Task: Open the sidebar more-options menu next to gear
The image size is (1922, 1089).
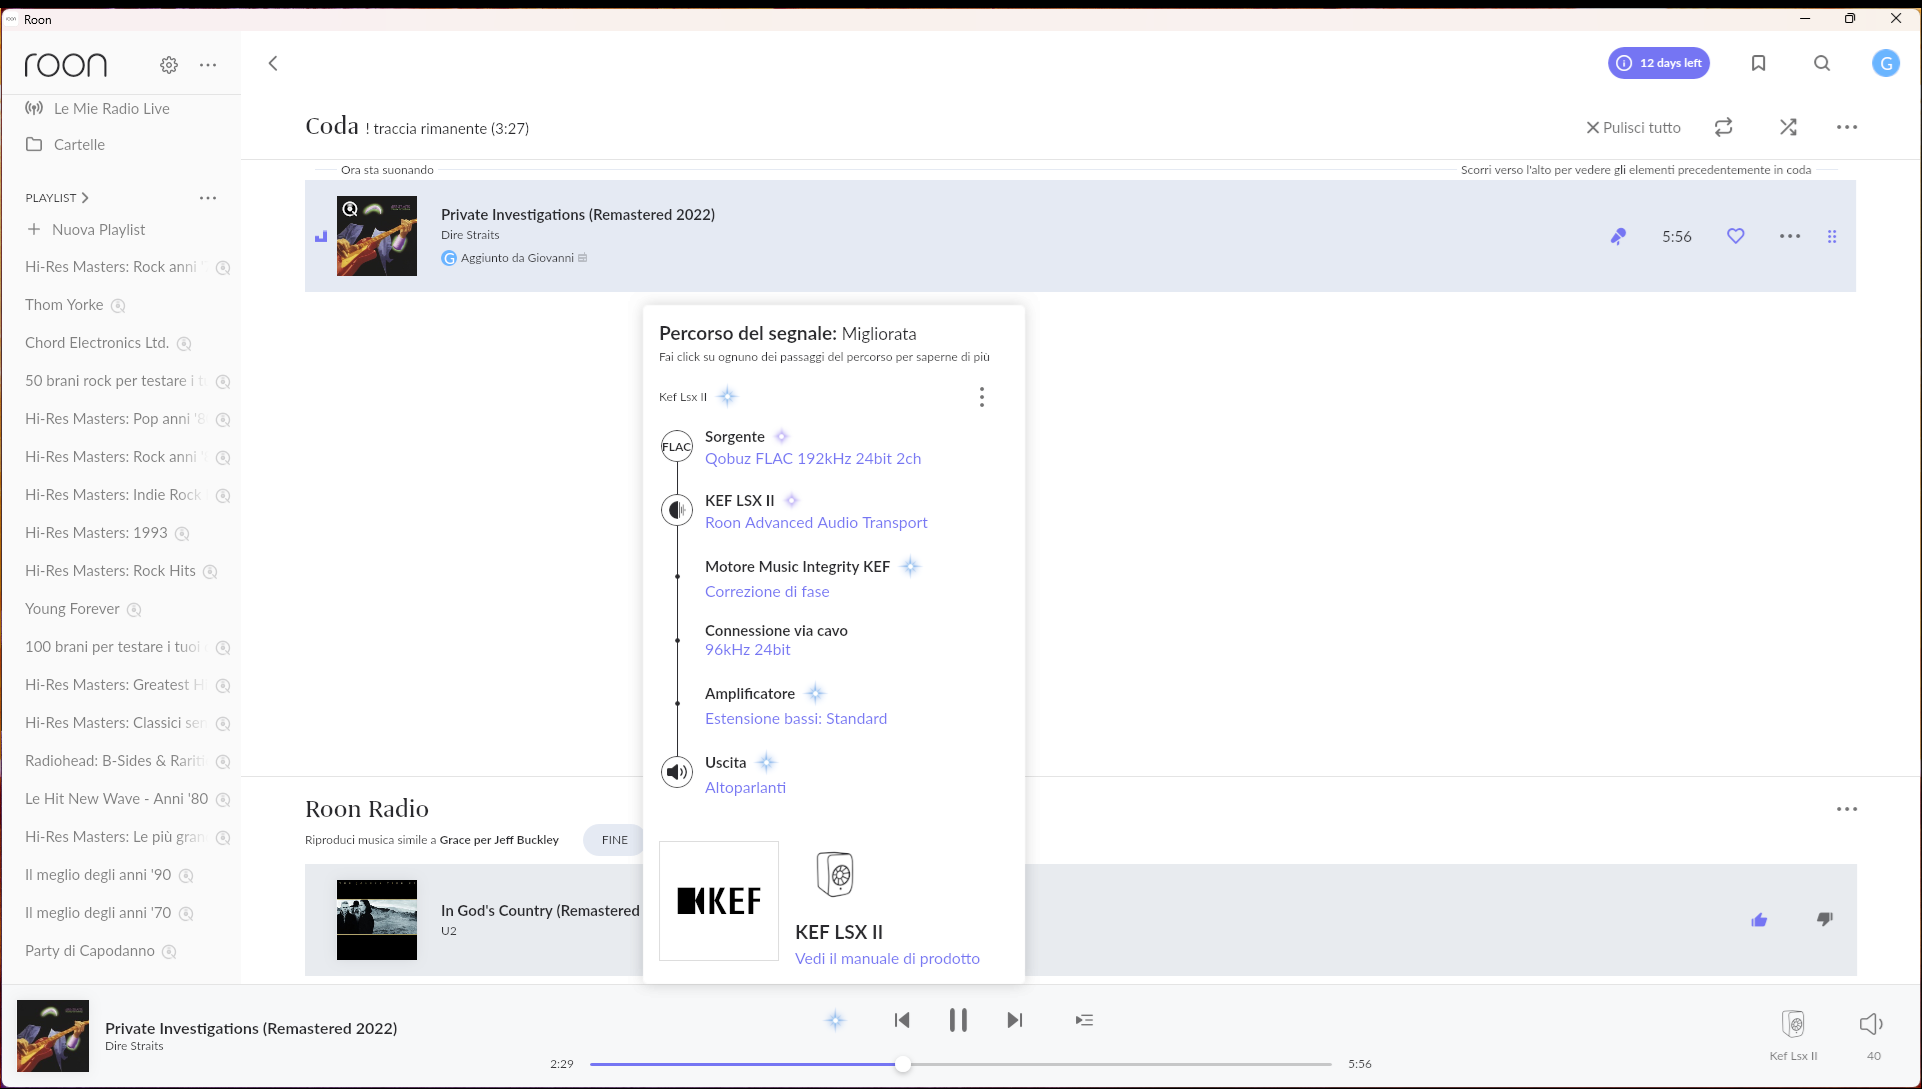Action: point(208,65)
